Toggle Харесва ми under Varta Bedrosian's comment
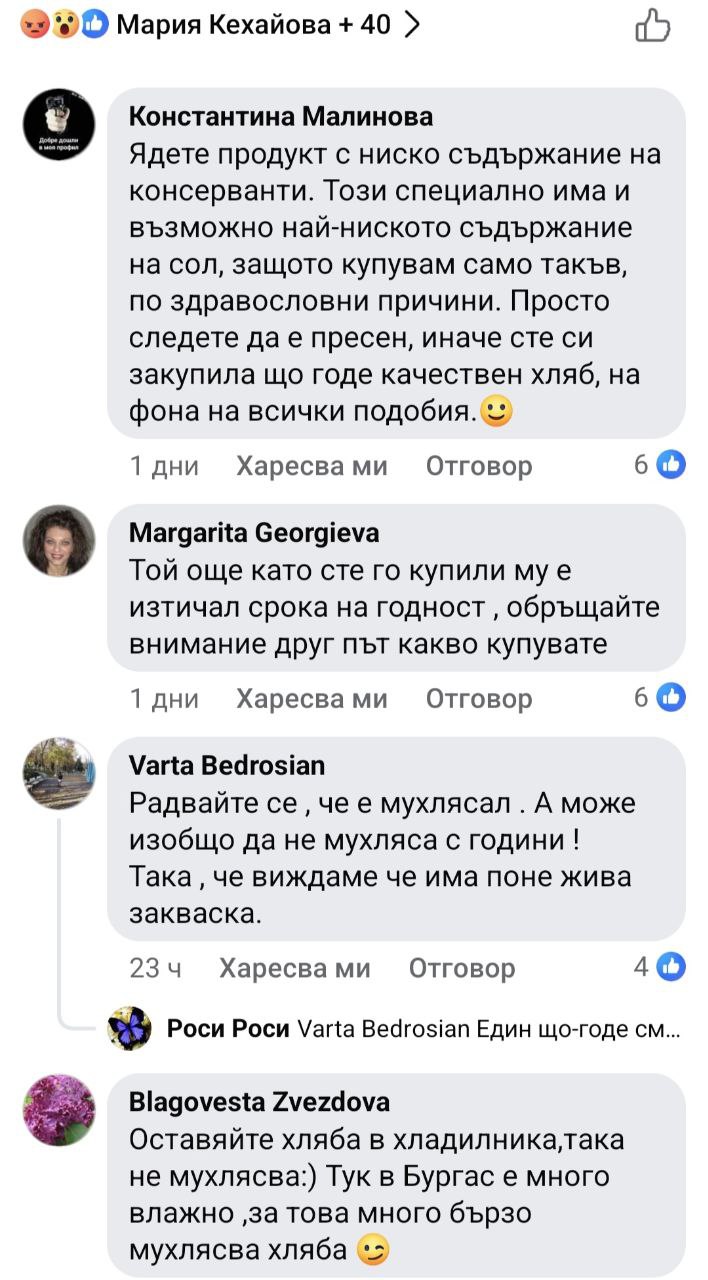The image size is (708, 1280). pyautogui.click(x=295, y=968)
